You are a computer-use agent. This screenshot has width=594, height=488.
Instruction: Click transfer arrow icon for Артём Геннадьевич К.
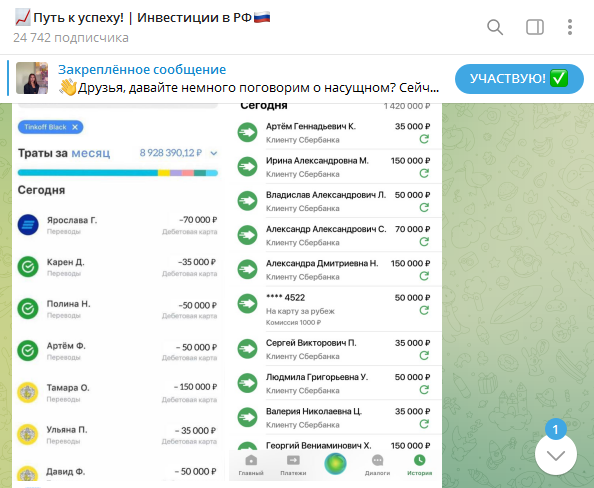coord(247,132)
